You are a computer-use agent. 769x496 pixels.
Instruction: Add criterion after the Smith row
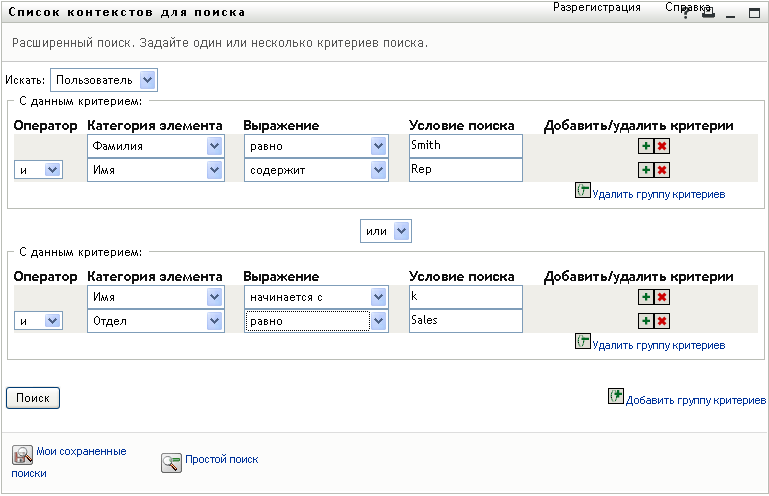click(x=646, y=146)
